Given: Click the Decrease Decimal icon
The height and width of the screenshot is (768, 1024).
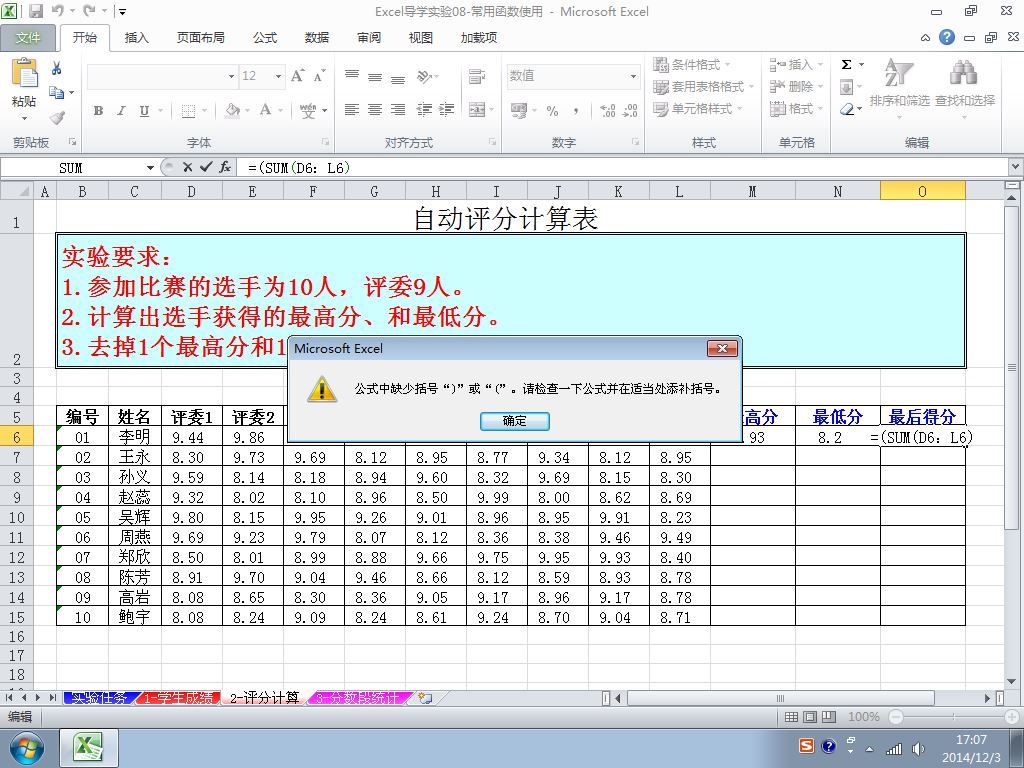Looking at the screenshot, I should click(630, 111).
